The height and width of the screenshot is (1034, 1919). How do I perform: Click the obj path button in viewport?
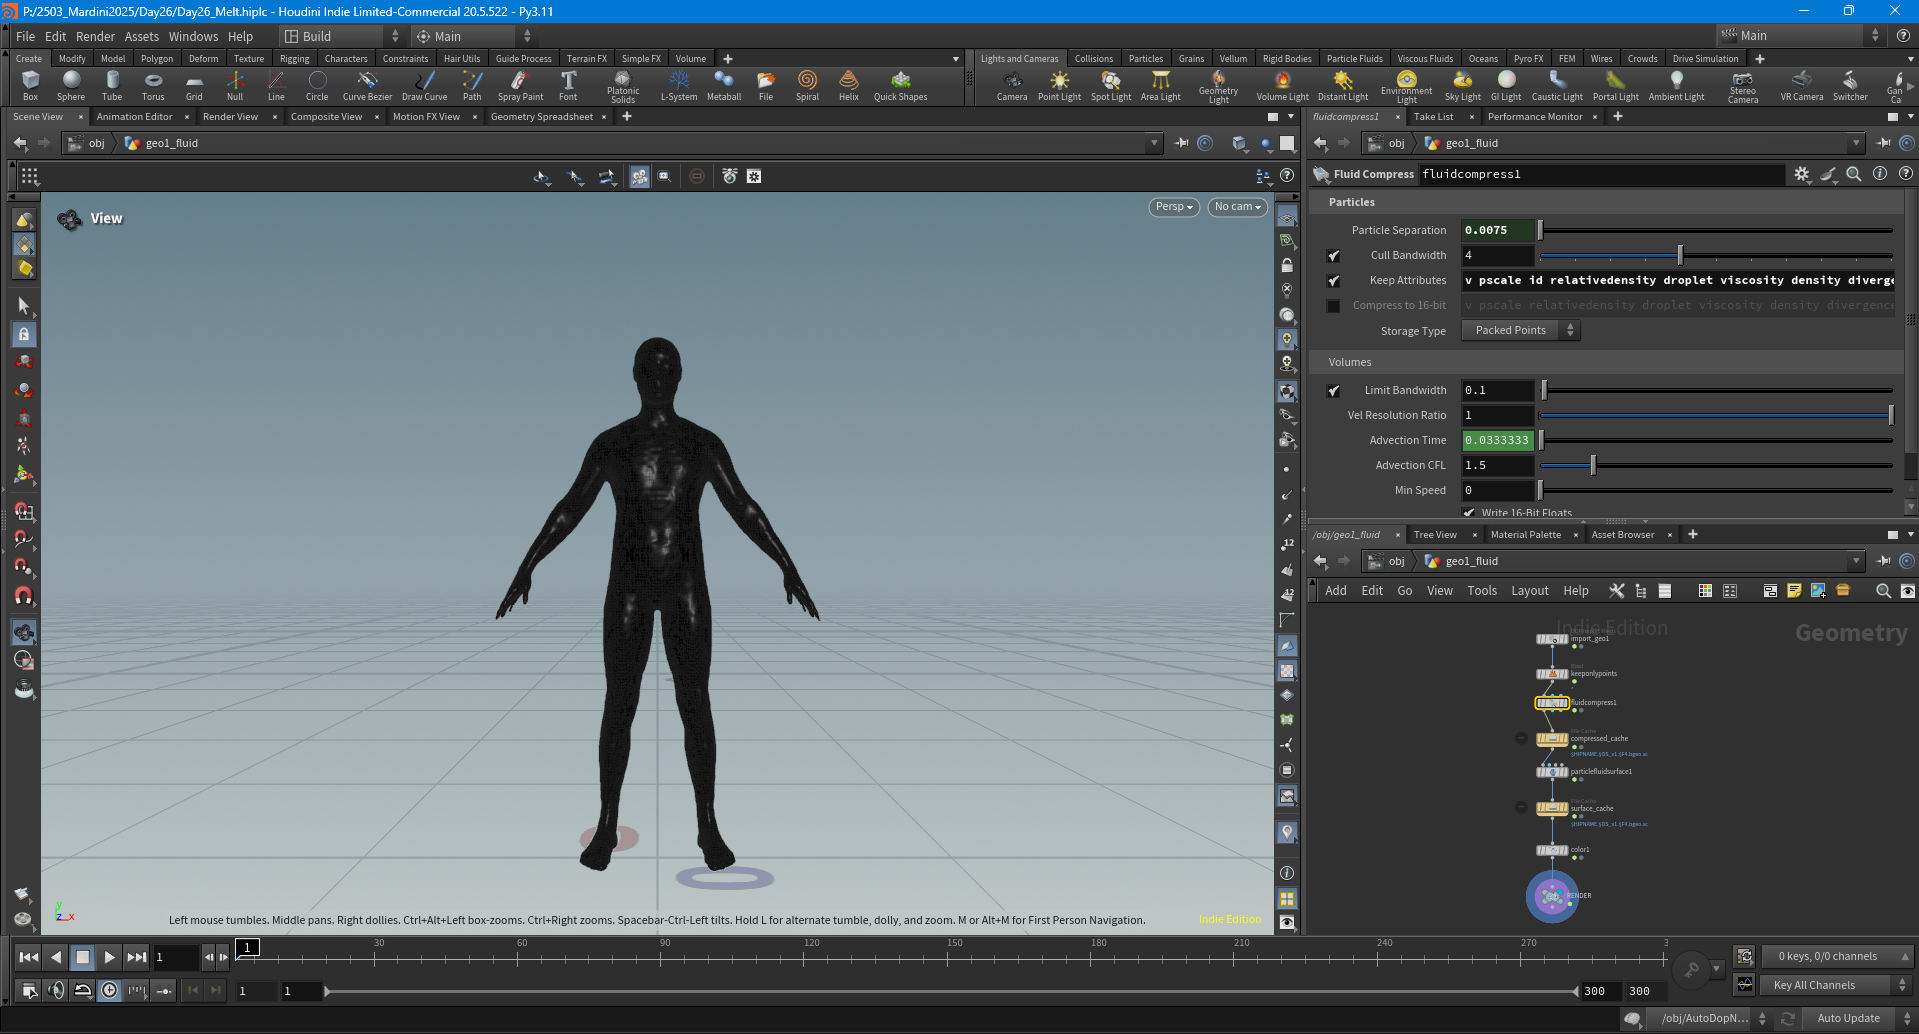coord(87,143)
